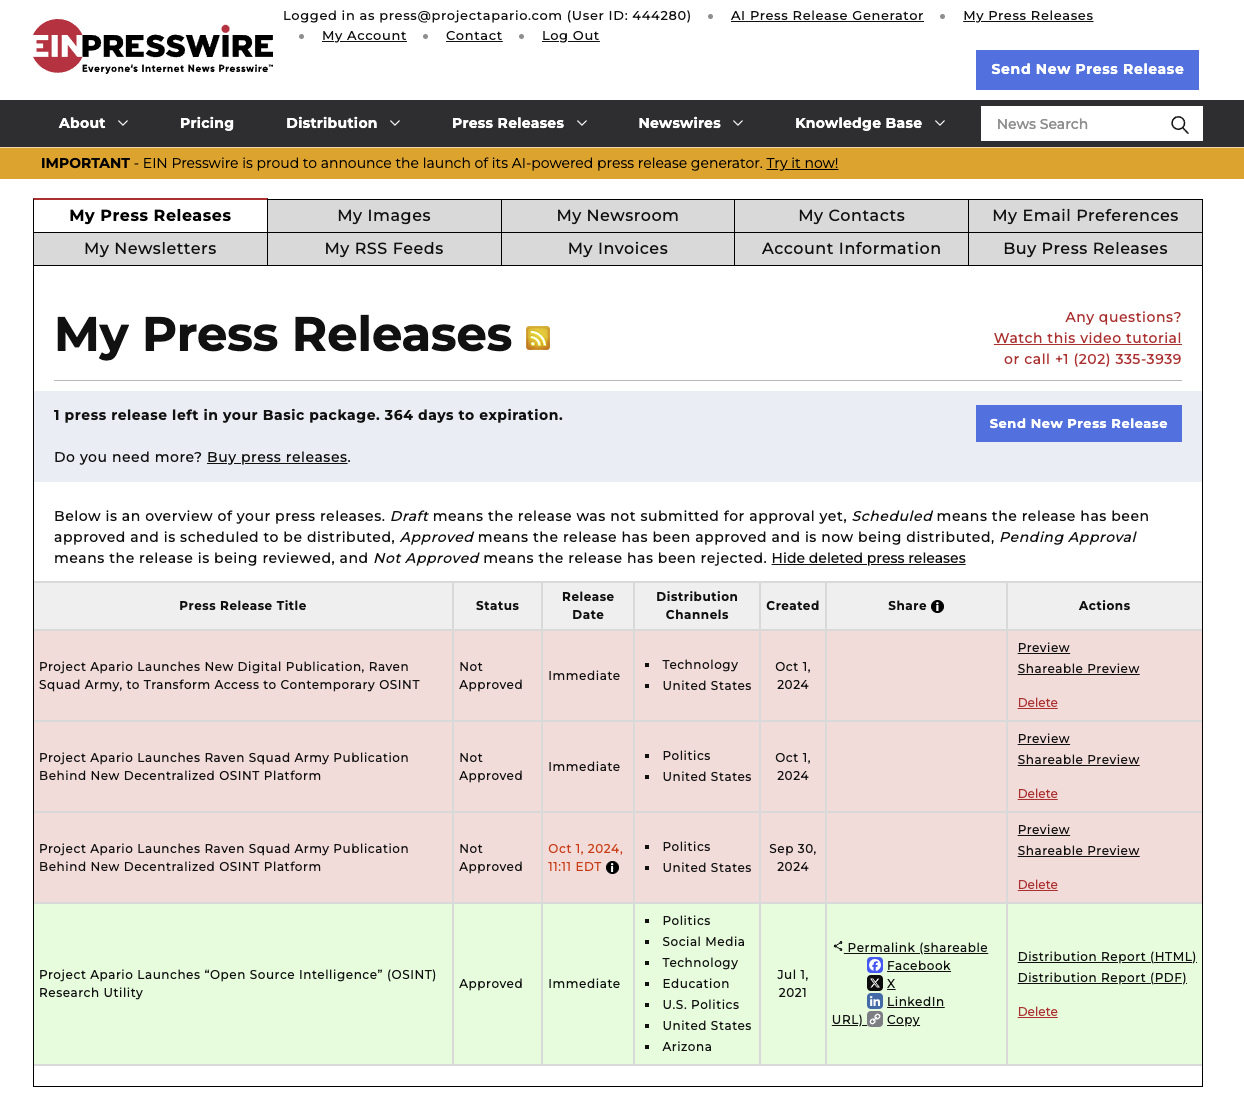Viewport: 1244px width, 1114px height.
Task: Select the My Newsletters tab
Action: click(x=150, y=249)
